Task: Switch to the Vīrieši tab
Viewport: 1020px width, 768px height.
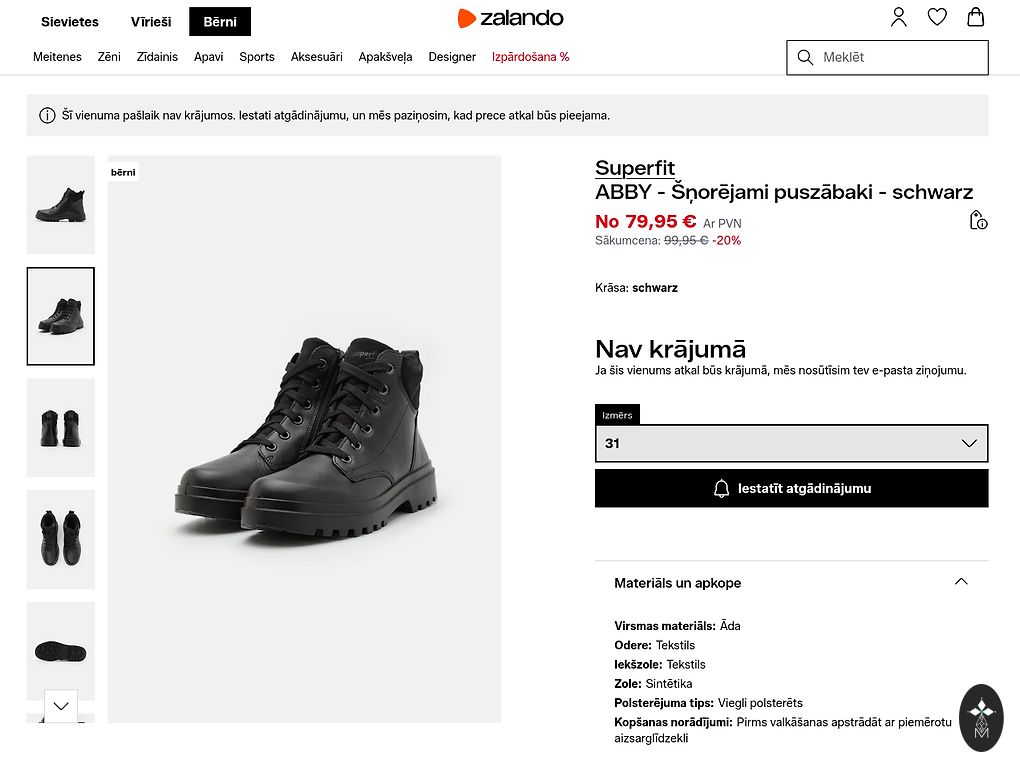Action: tap(151, 22)
